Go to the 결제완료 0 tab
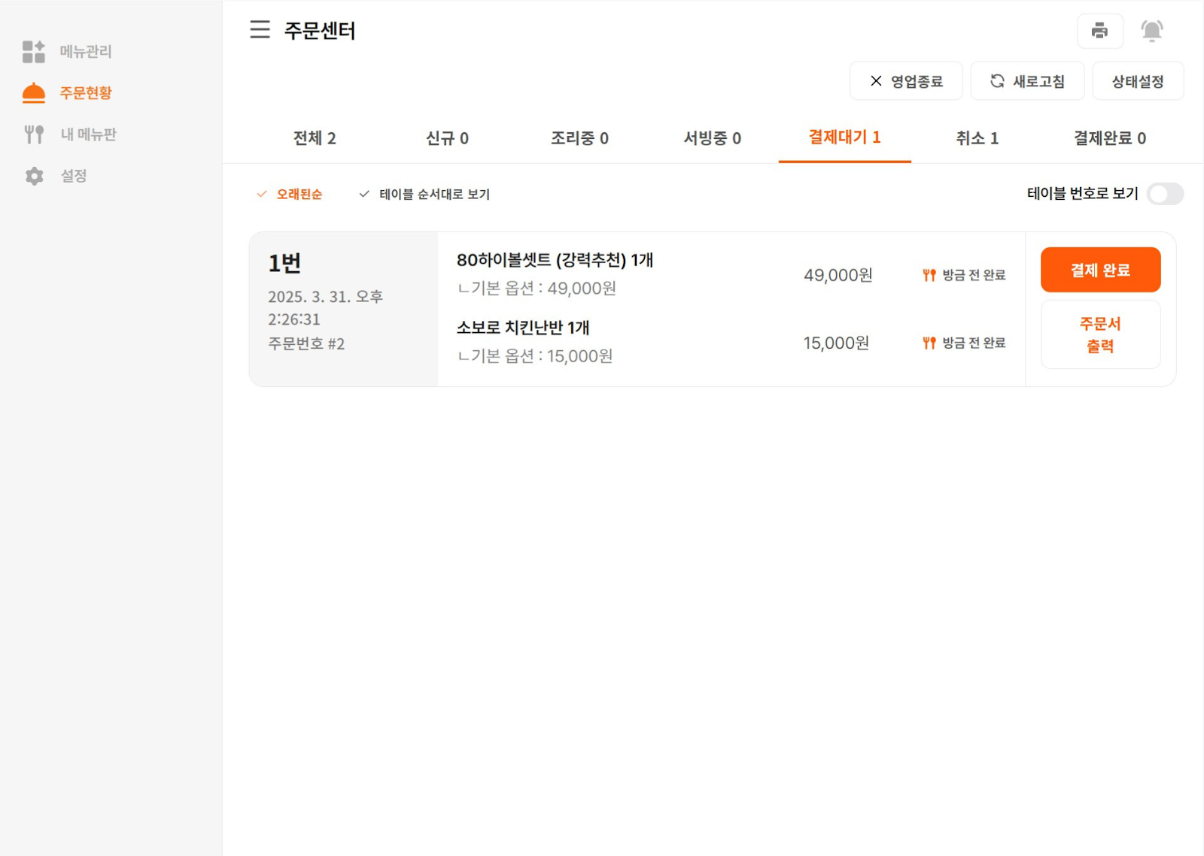 pos(1110,138)
